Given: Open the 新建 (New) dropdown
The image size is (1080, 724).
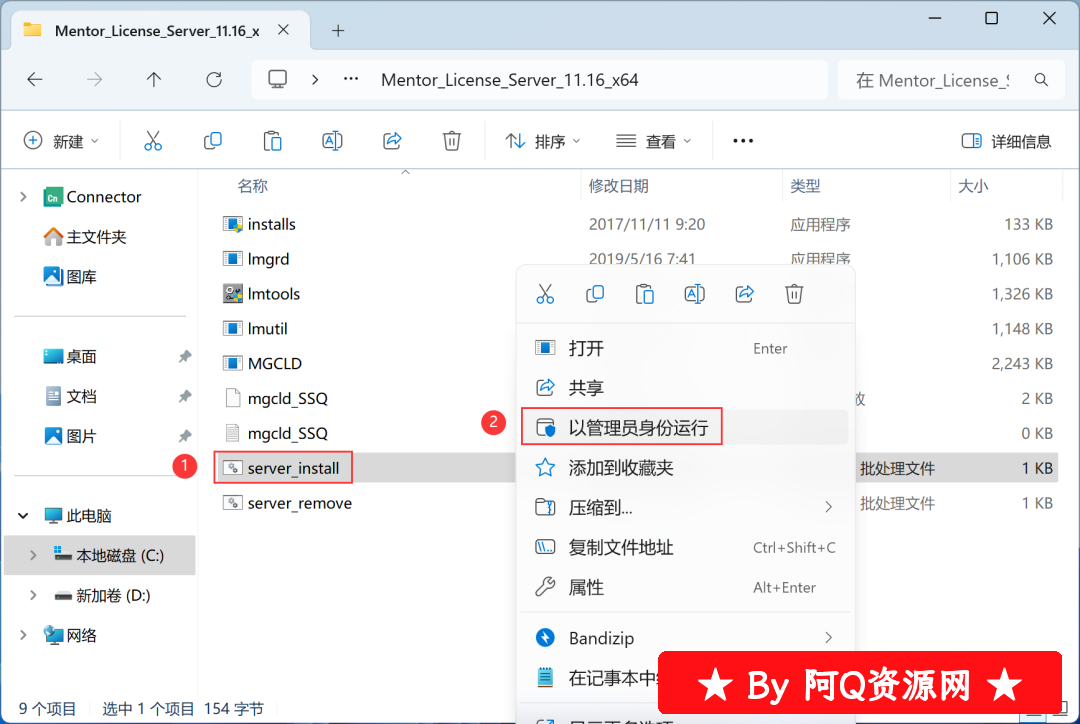Looking at the screenshot, I should [x=61, y=141].
